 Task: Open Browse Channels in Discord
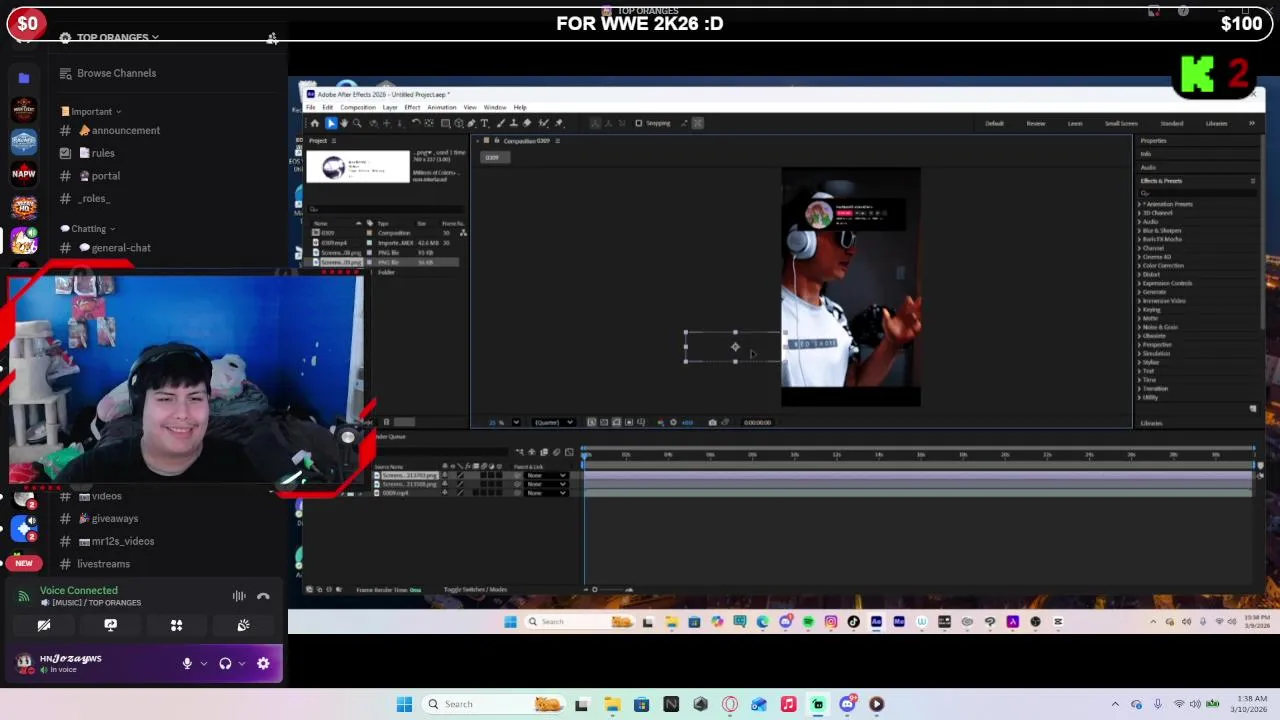116,73
